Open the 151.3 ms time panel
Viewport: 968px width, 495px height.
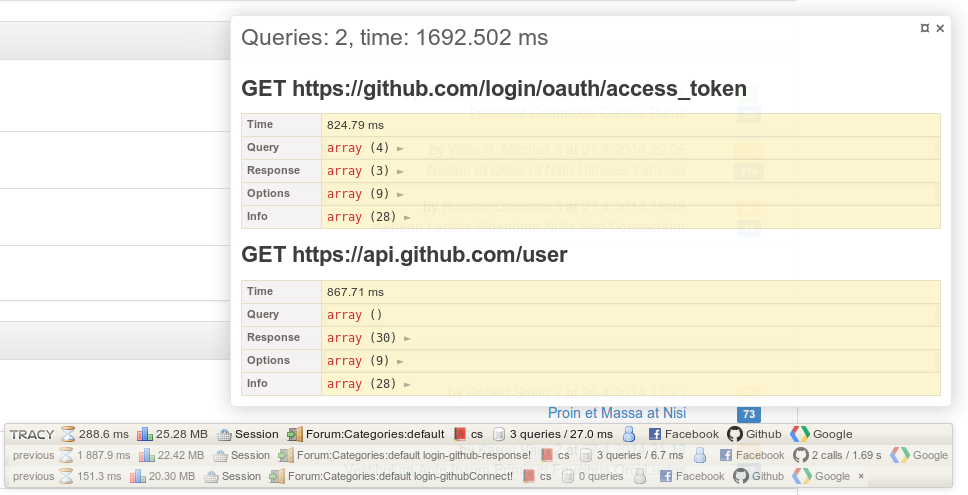pos(90,476)
